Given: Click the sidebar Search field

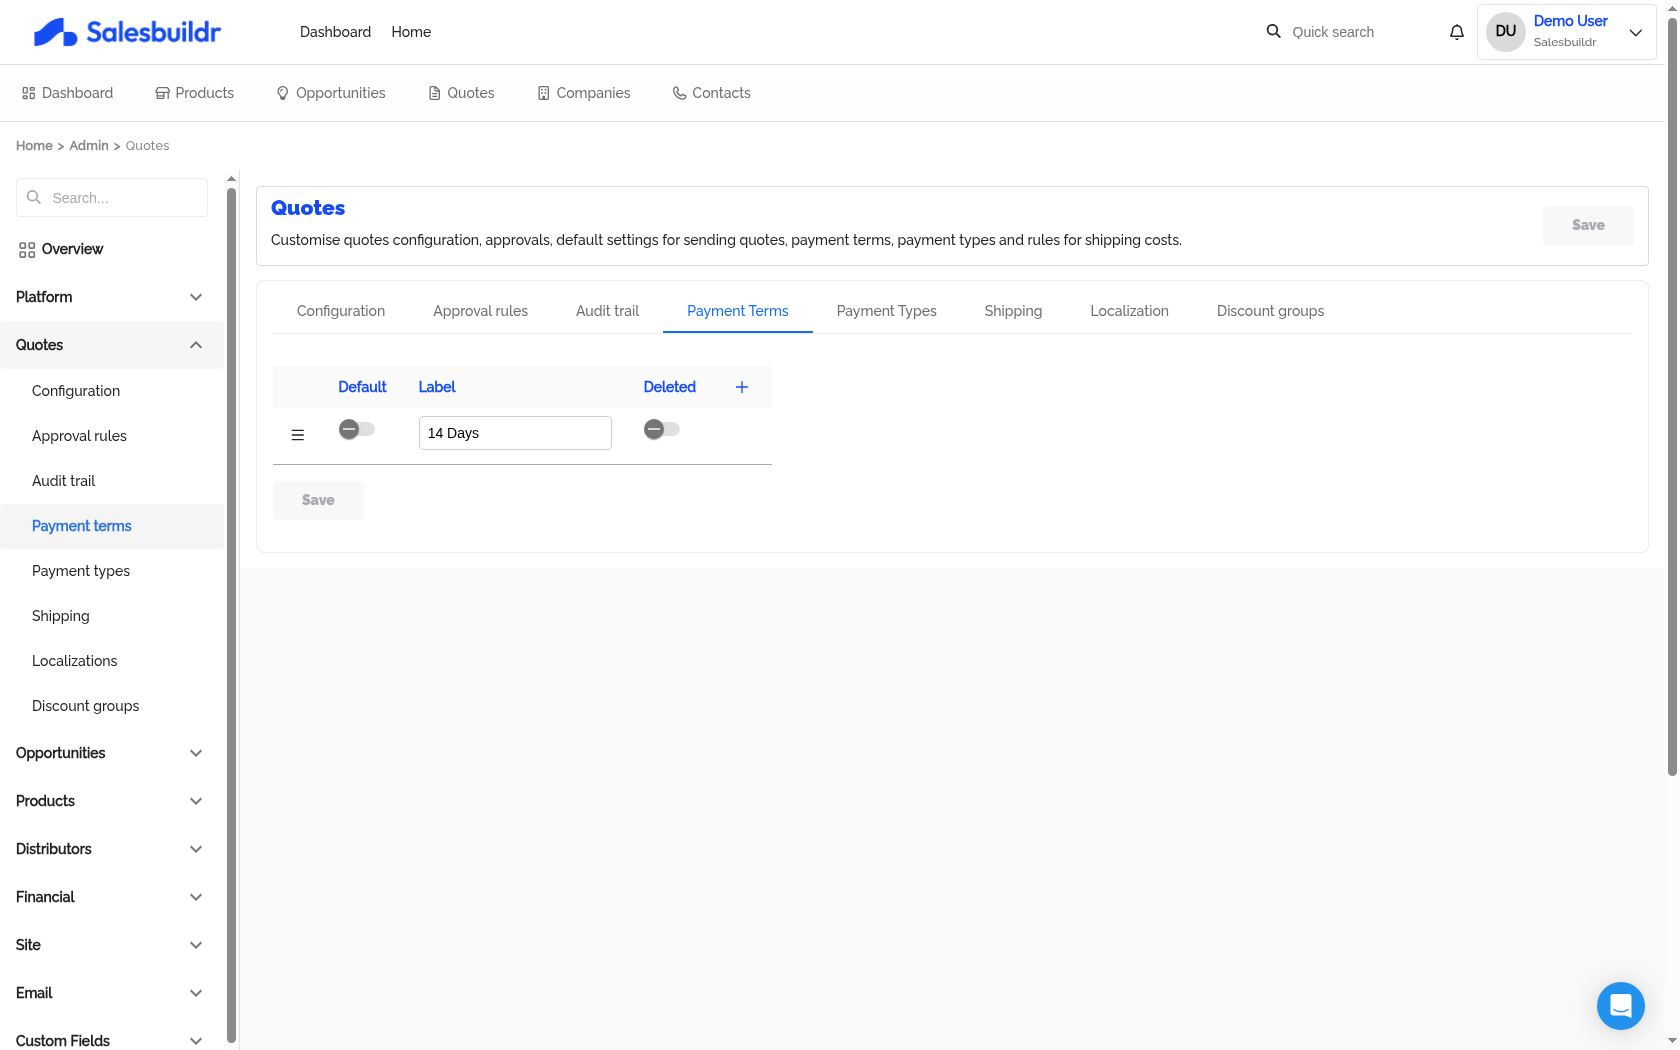Looking at the screenshot, I should pos(112,198).
